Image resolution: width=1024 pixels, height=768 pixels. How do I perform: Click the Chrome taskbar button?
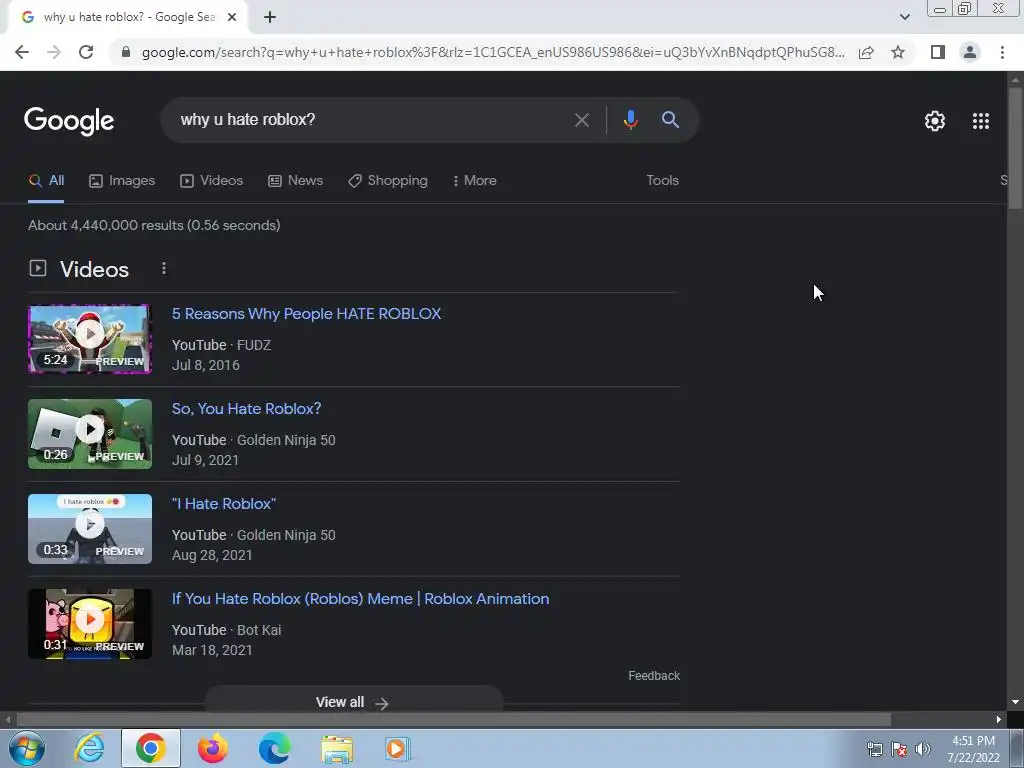151,748
